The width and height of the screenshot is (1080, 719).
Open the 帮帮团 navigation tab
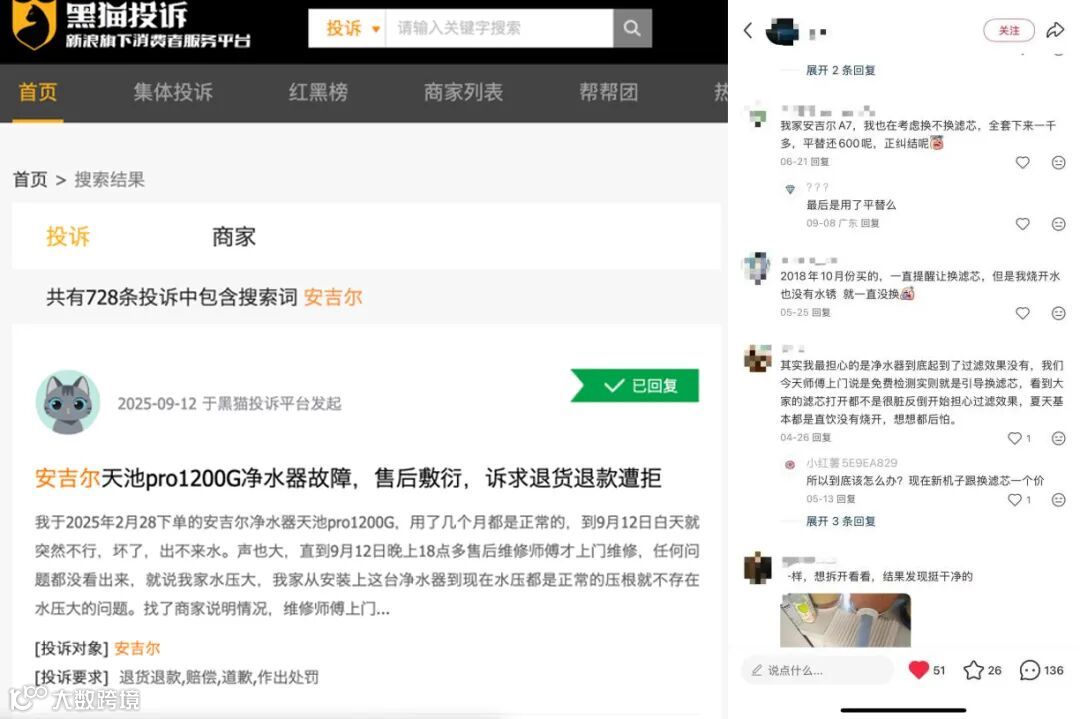[x=608, y=92]
